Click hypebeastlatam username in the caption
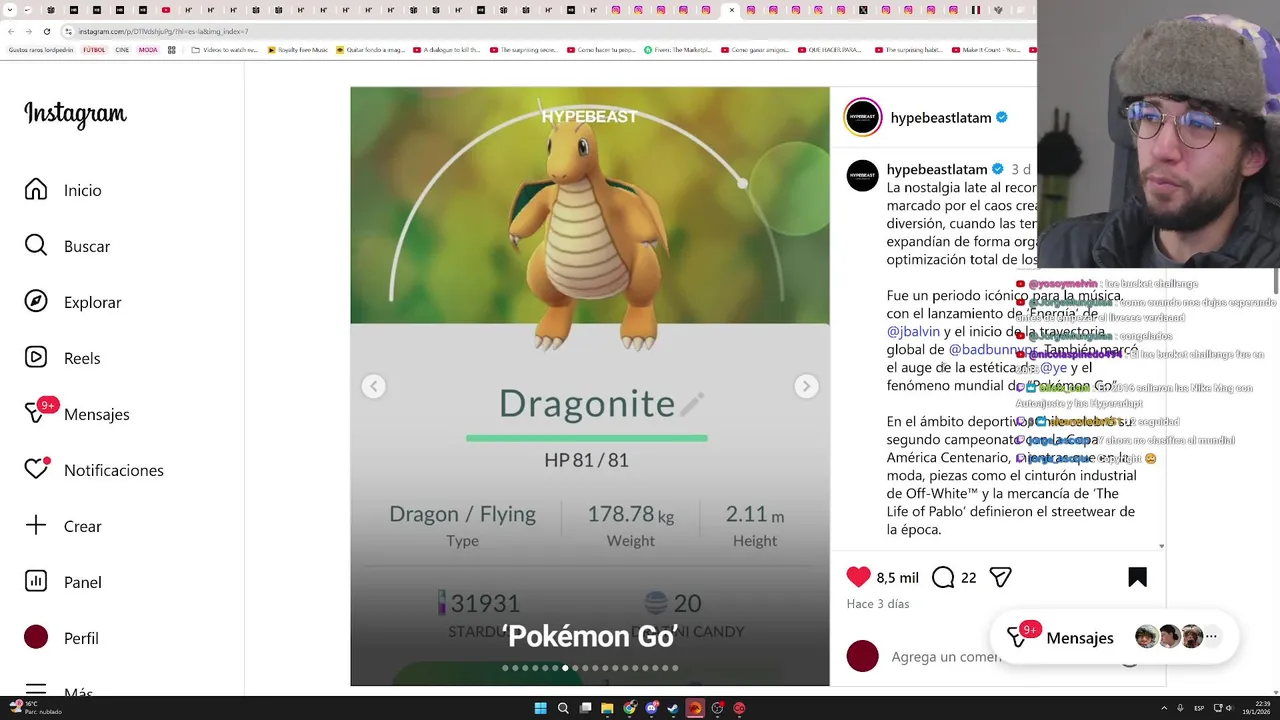This screenshot has height=720, width=1280. coord(937,169)
